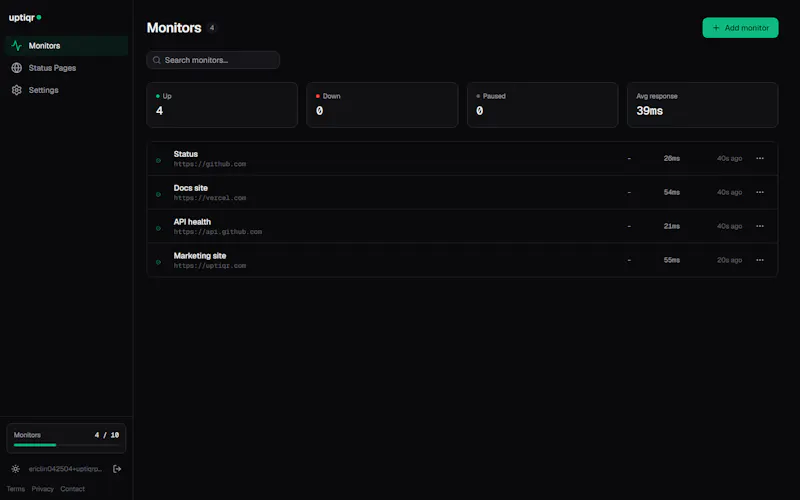Screen dimensions: 800x500
Task: Click the 55ms response time
Action: [671, 260]
